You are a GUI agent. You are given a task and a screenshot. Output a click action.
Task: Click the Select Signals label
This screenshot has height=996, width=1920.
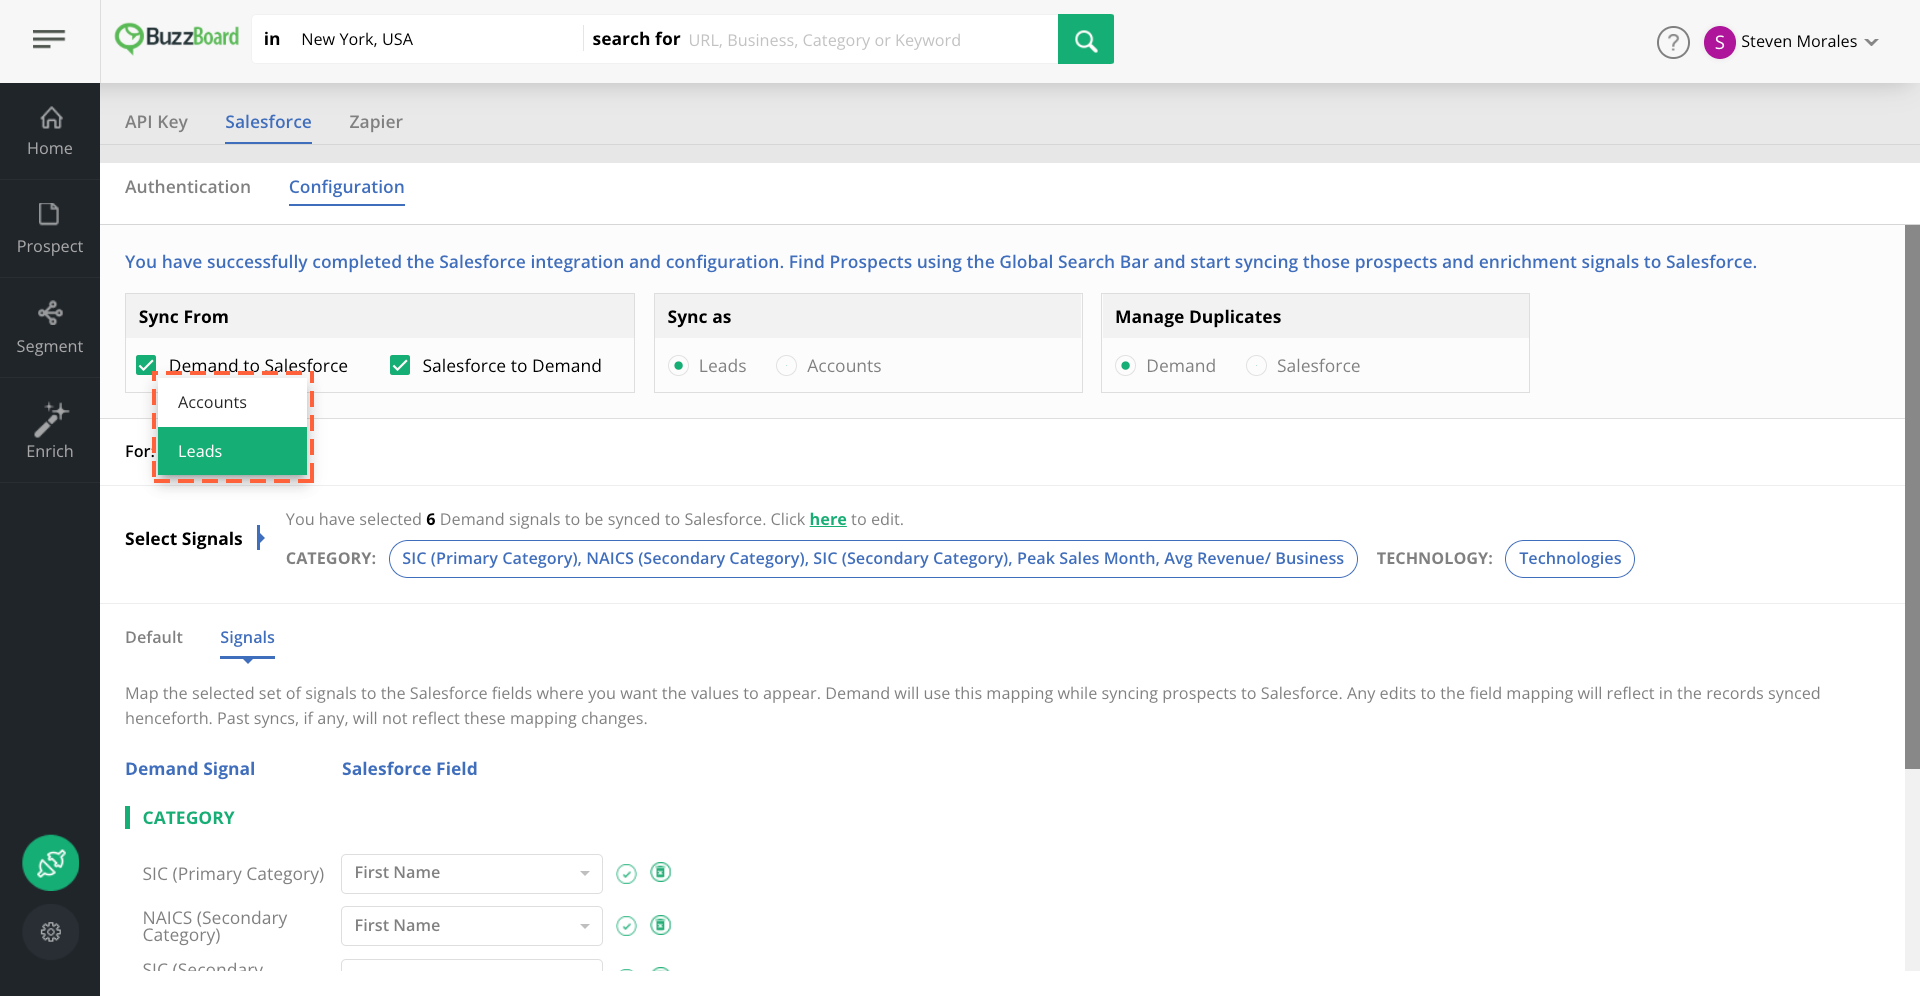click(184, 539)
